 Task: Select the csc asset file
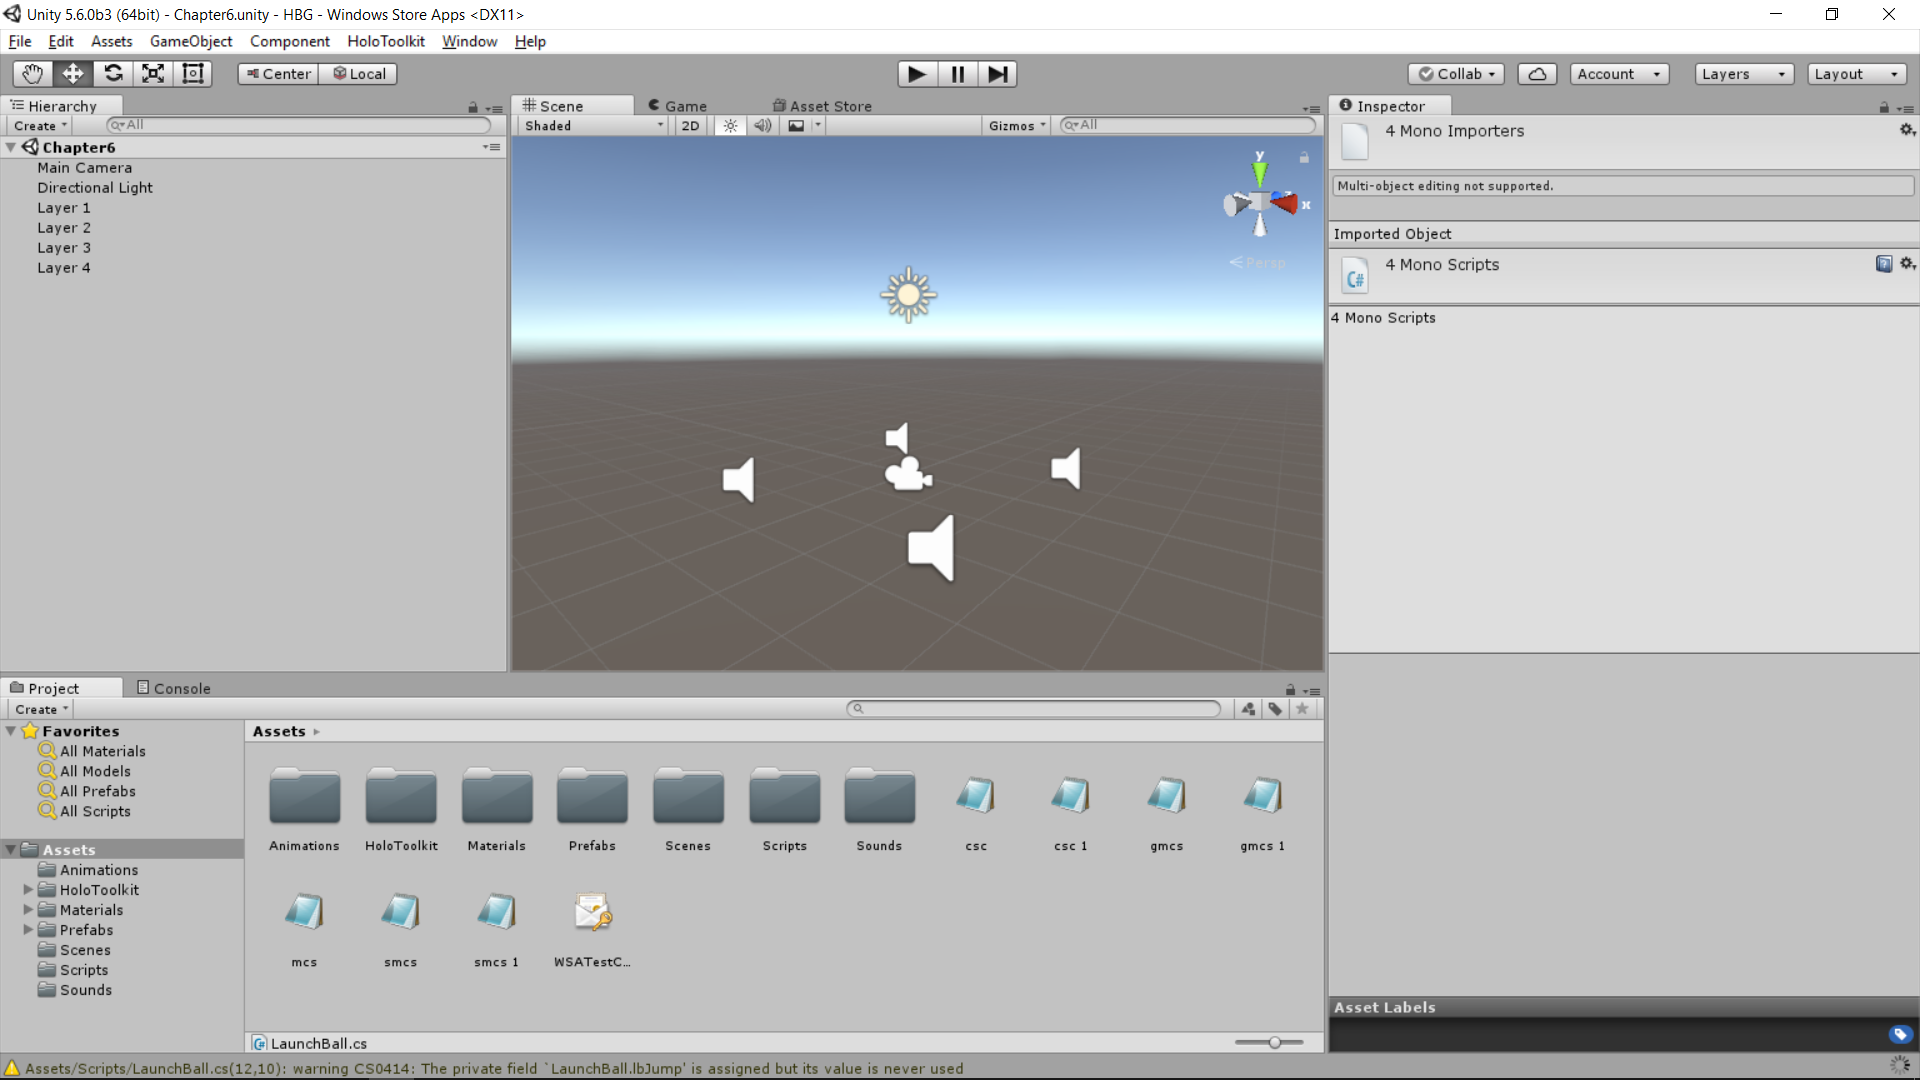coord(976,797)
